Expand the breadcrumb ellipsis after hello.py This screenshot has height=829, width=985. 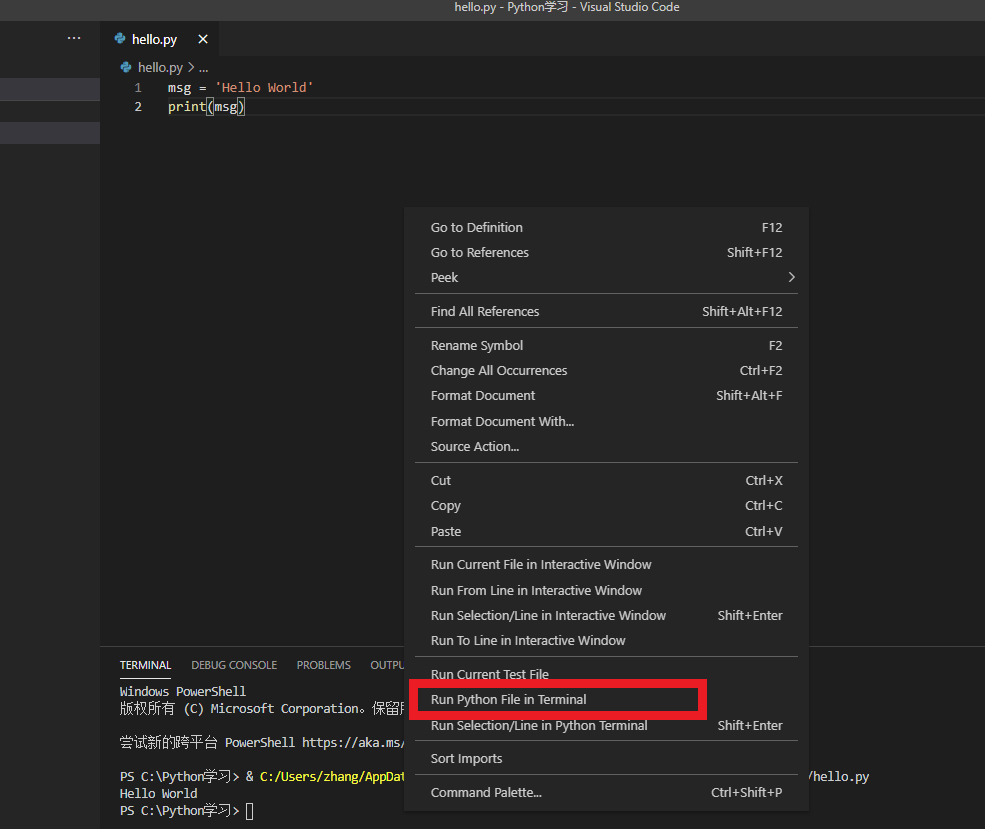pos(204,68)
